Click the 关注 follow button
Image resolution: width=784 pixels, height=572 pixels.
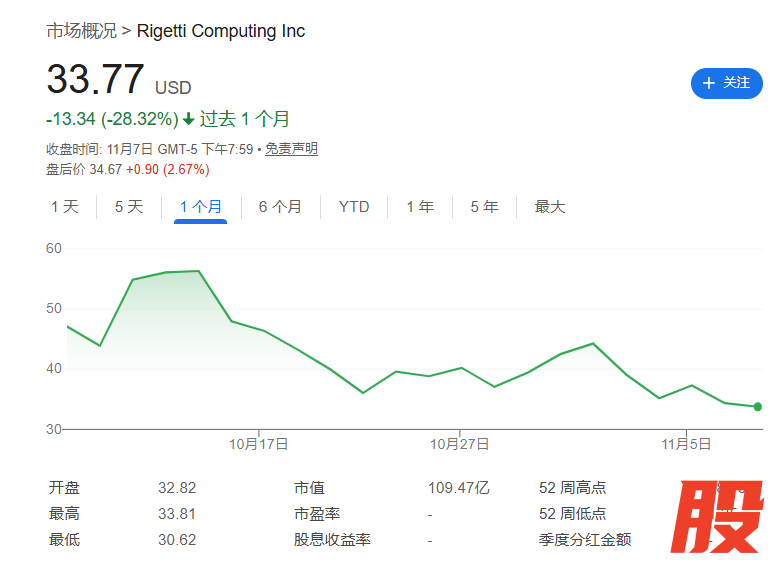point(726,83)
